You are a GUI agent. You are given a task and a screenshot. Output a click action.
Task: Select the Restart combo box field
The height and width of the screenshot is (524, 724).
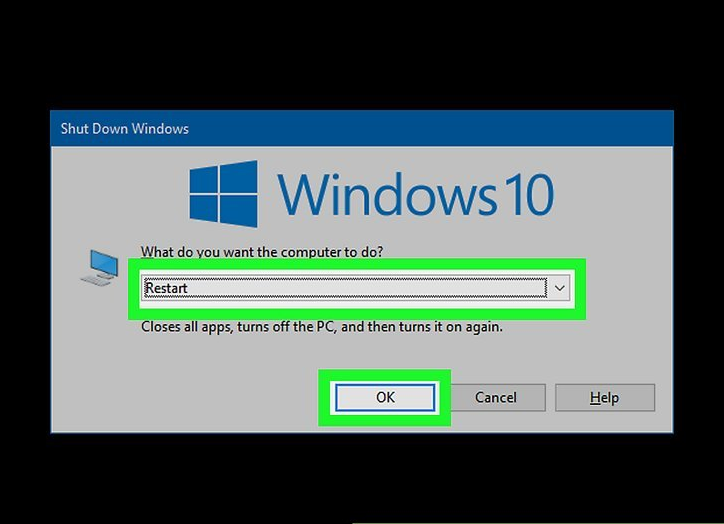click(x=356, y=289)
